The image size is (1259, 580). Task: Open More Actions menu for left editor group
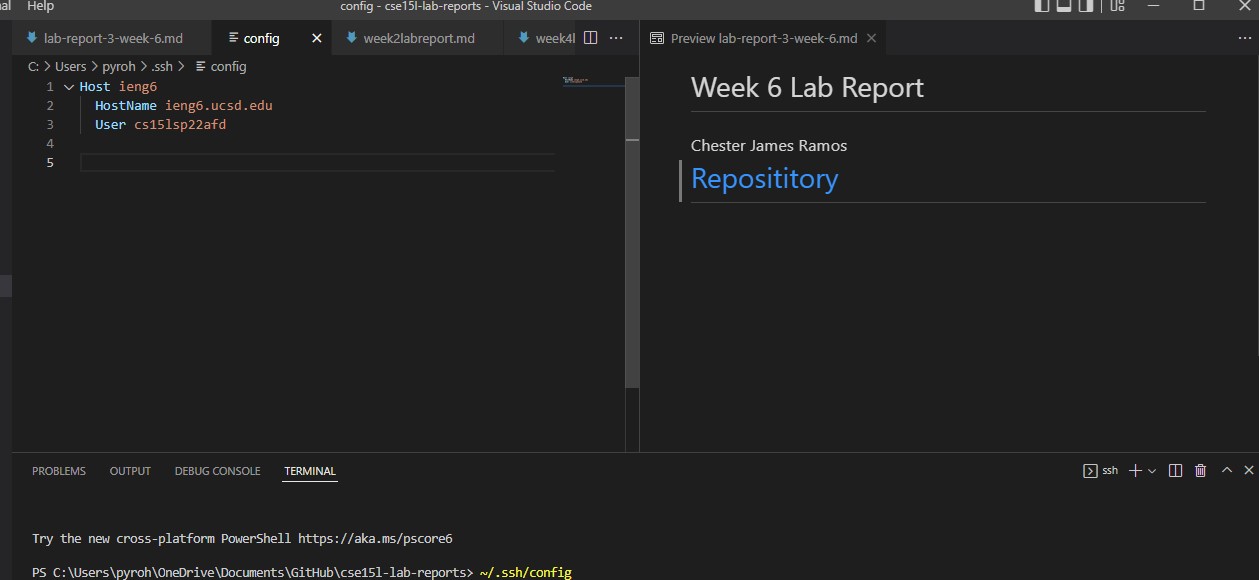(x=616, y=38)
